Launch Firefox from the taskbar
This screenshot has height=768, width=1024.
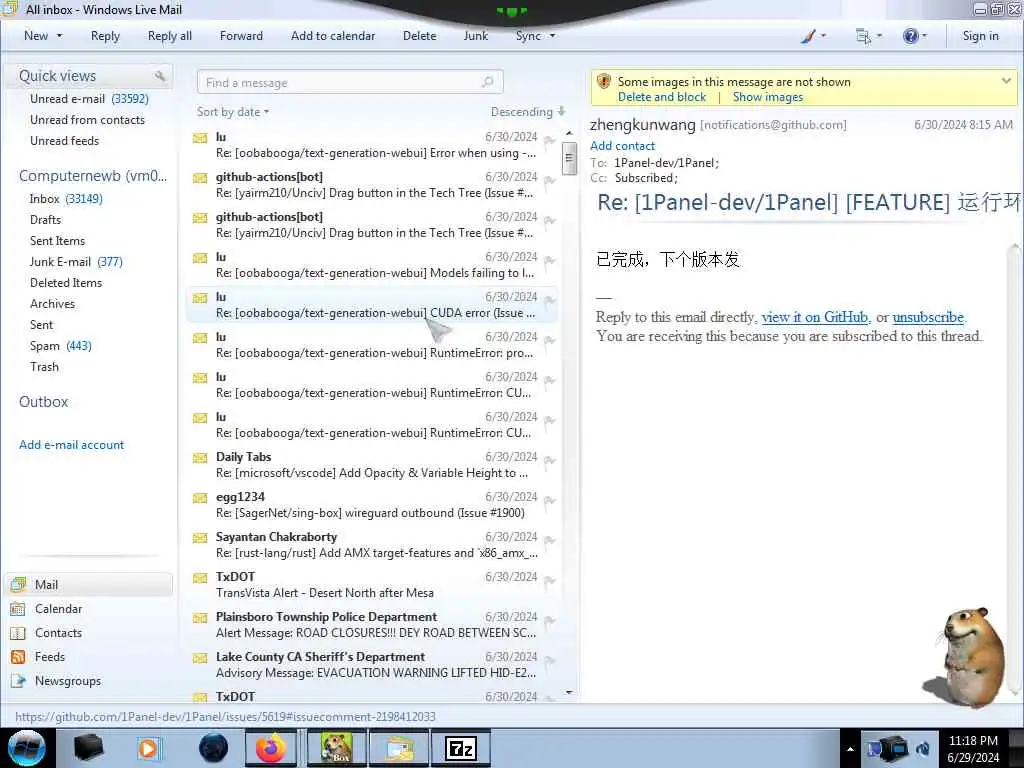[271, 748]
